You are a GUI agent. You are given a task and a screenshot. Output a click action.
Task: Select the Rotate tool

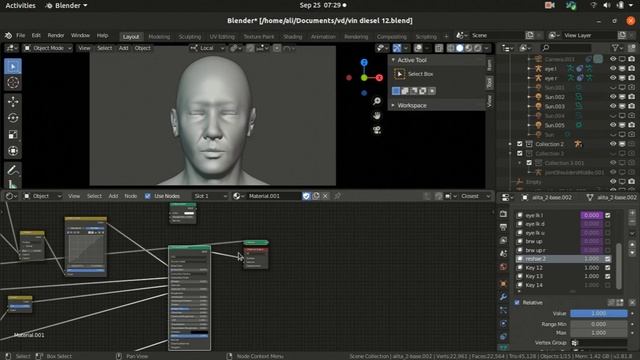[13, 118]
